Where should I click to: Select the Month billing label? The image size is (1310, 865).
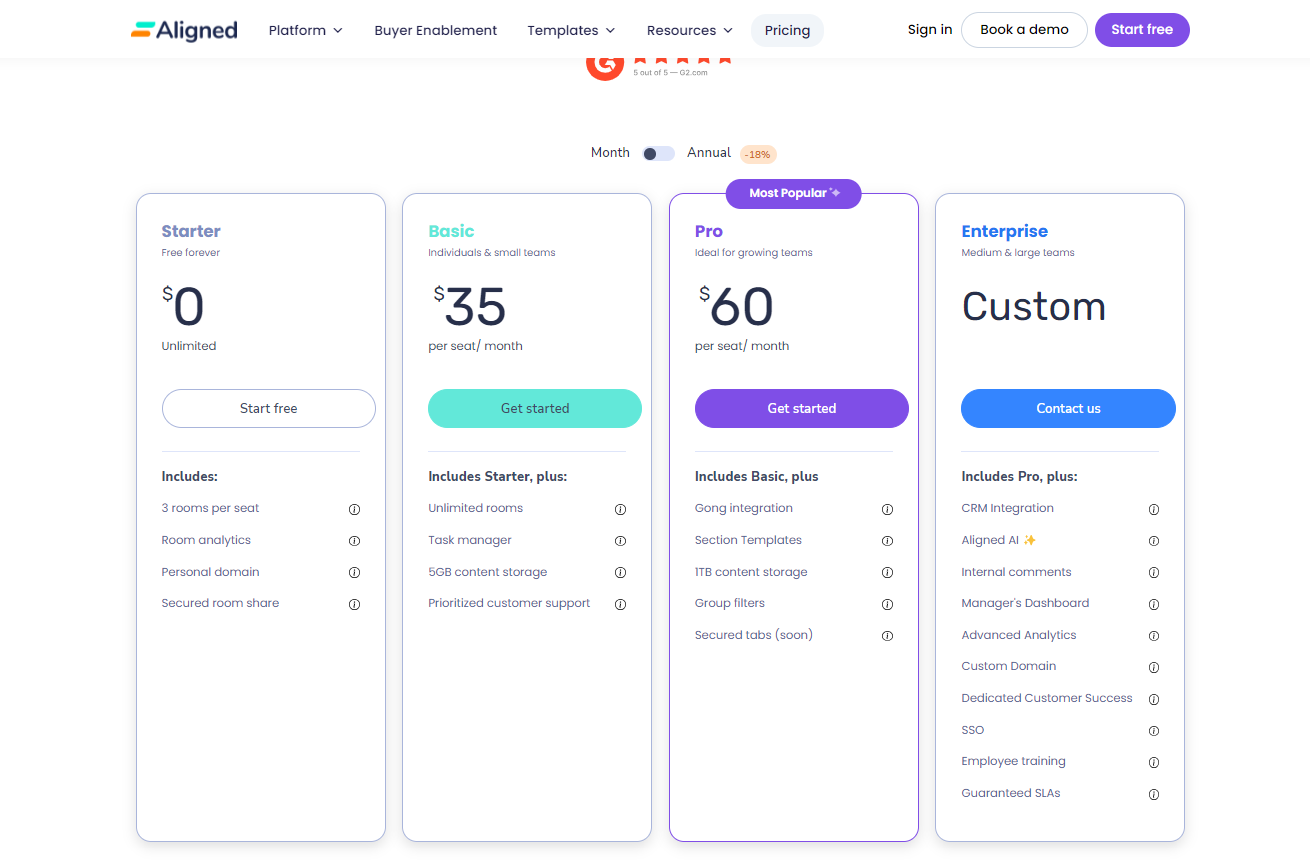tap(610, 153)
